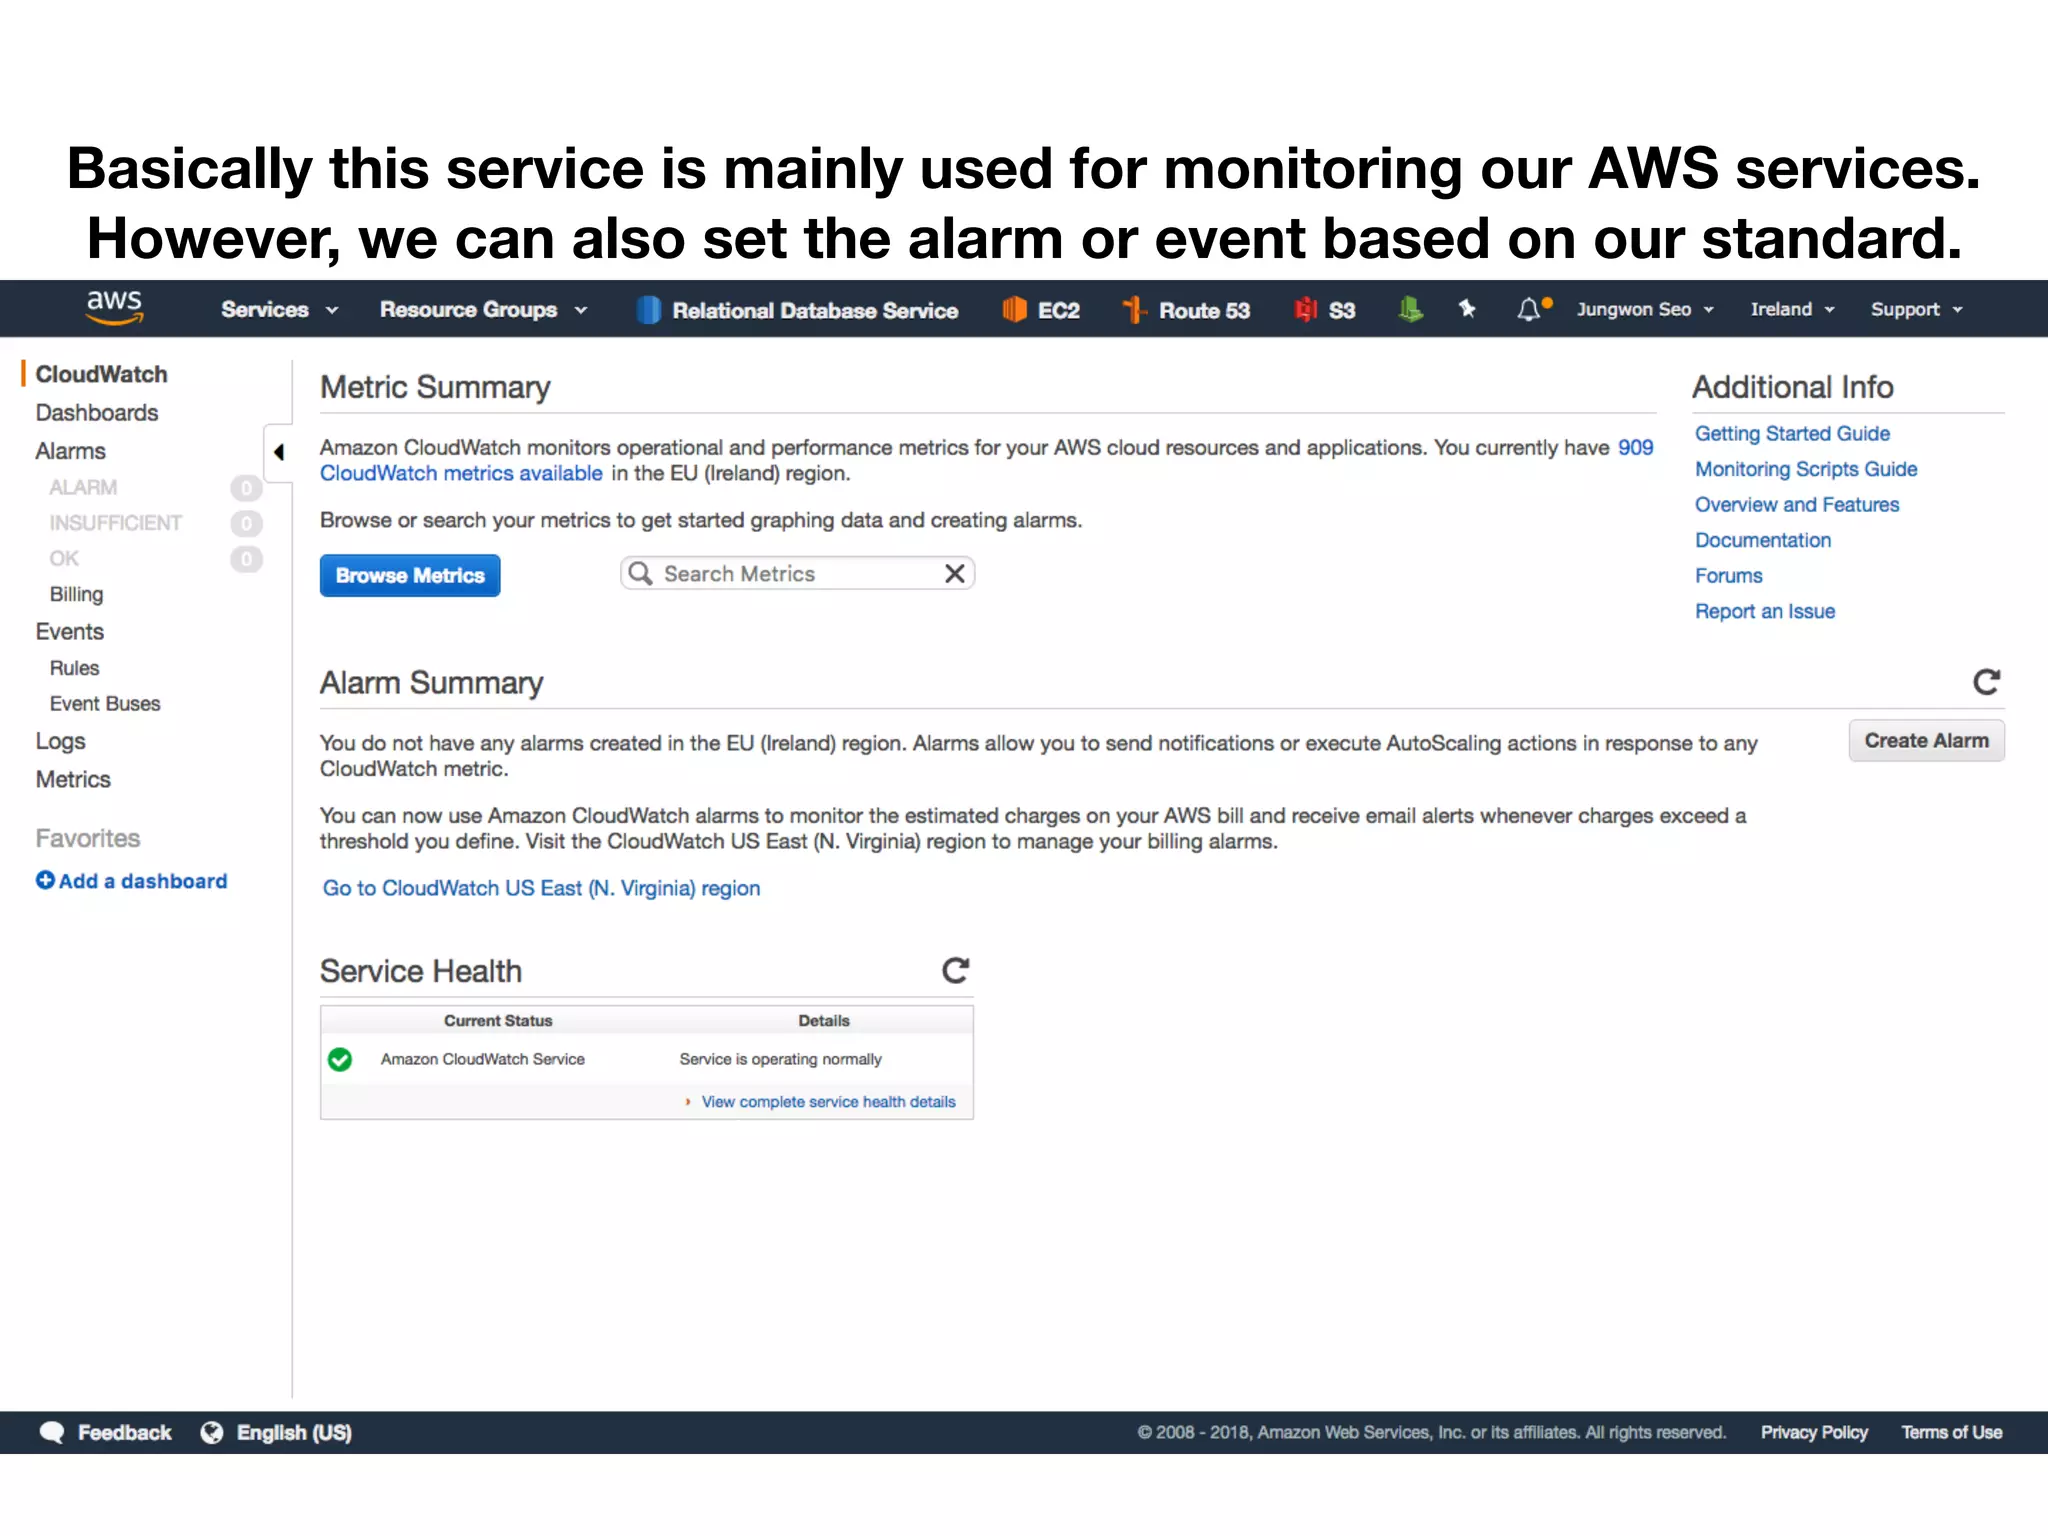Image resolution: width=2048 pixels, height=1536 pixels.
Task: Click the 909 CloudWatch metrics available link
Action: [x=461, y=473]
